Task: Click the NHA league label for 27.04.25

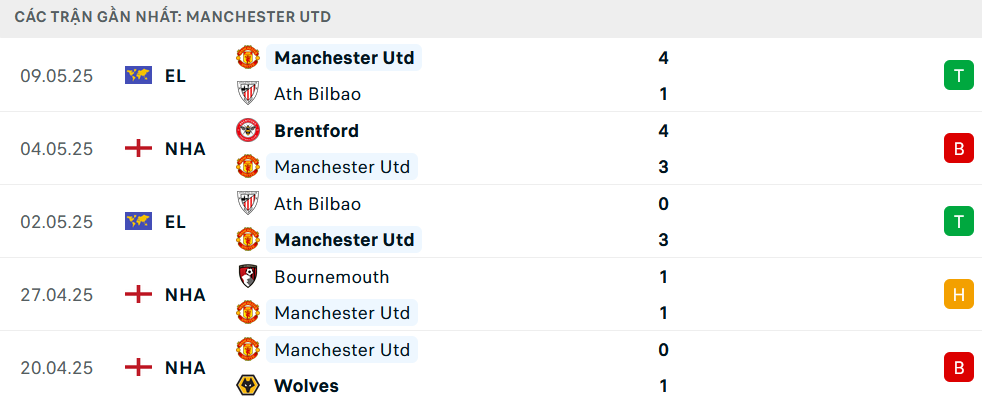Action: point(185,295)
